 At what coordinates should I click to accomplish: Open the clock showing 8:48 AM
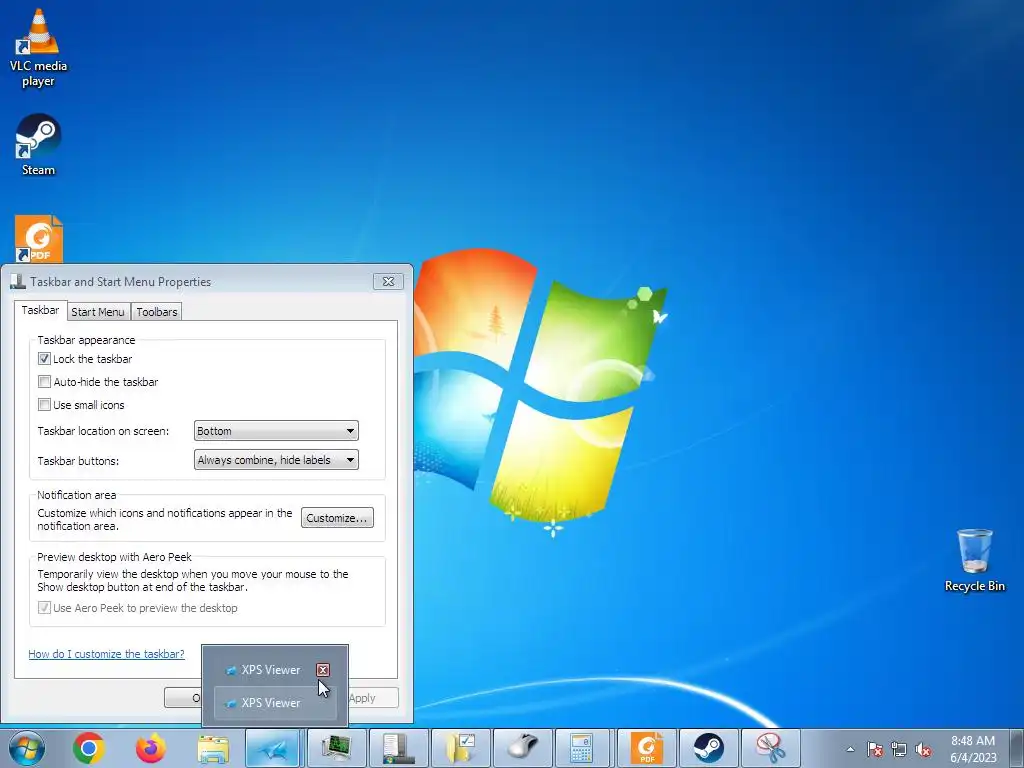(x=973, y=749)
